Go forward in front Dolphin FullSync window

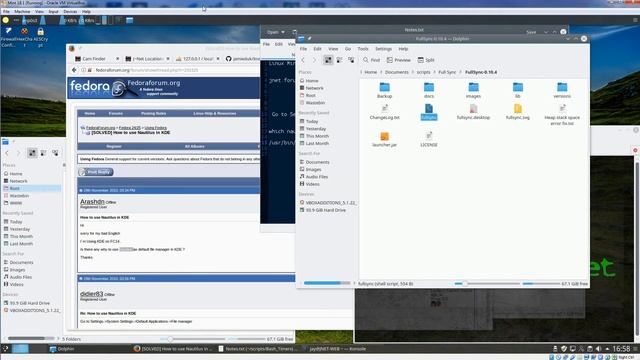point(314,60)
